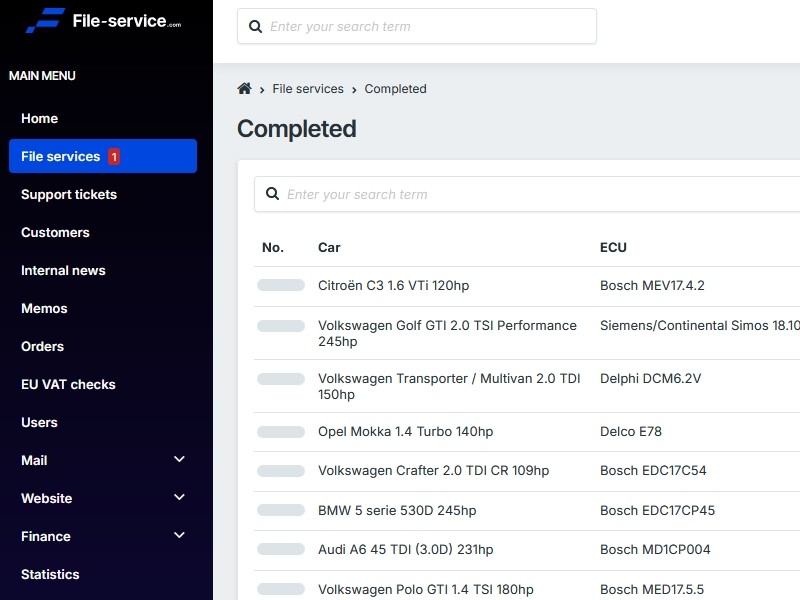This screenshot has width=800, height=600.
Task: Open Orders menu item
Action: tap(42, 346)
